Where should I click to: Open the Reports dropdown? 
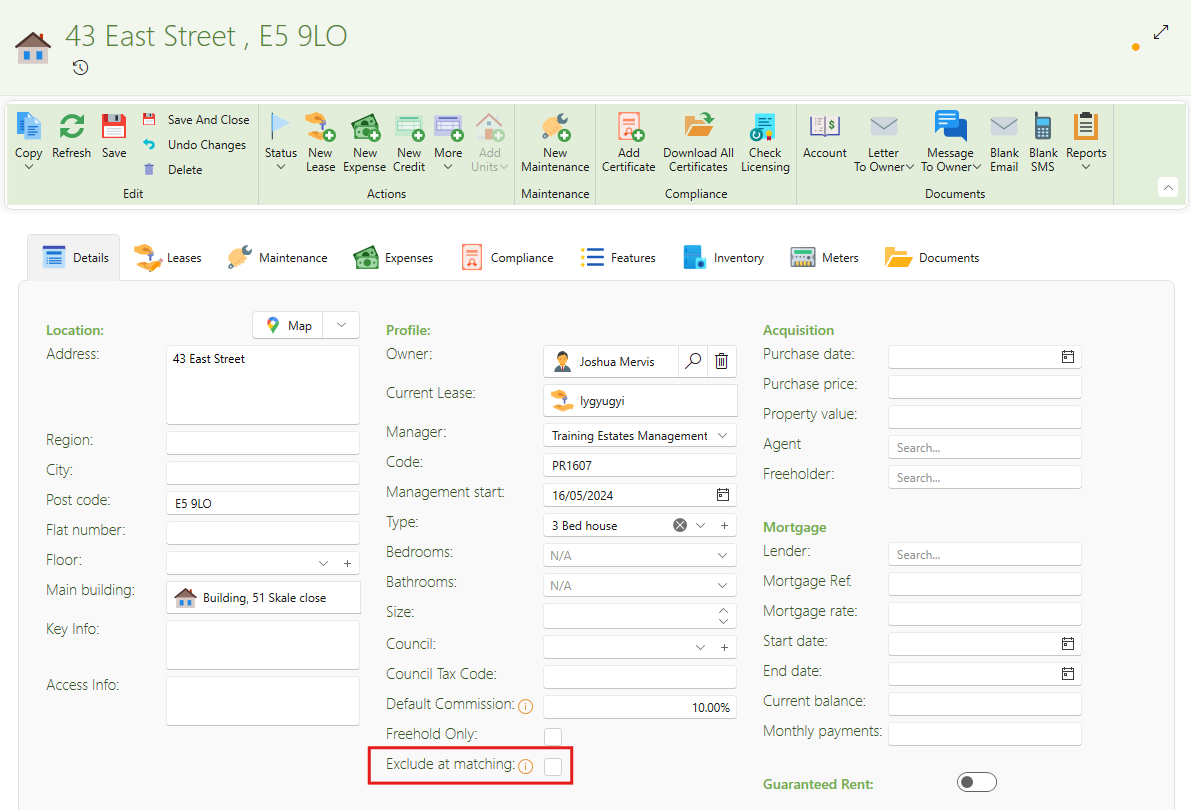tap(1086, 167)
